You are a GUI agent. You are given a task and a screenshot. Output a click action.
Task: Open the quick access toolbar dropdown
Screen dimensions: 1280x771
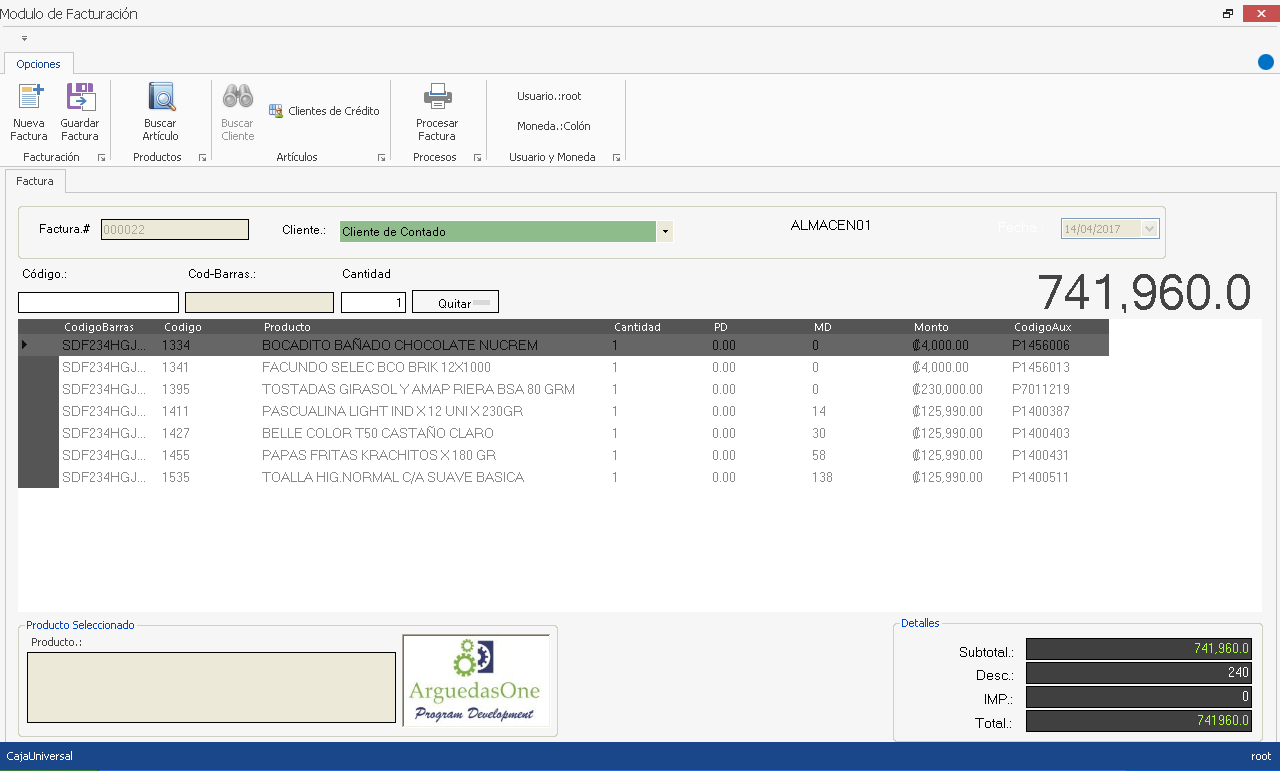pyautogui.click(x=24, y=38)
